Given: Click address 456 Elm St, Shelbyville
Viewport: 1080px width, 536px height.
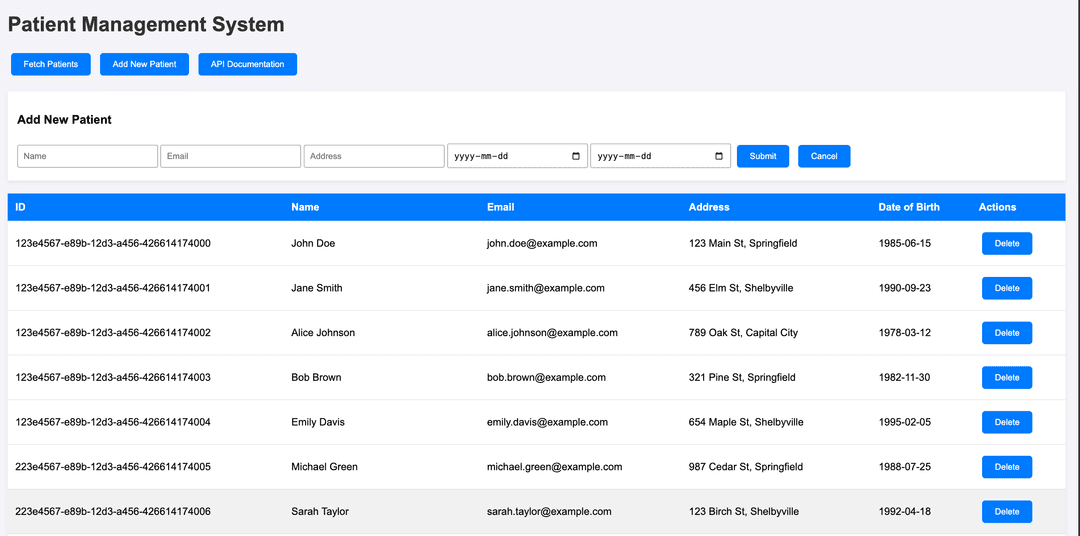Looking at the screenshot, I should [741, 288].
